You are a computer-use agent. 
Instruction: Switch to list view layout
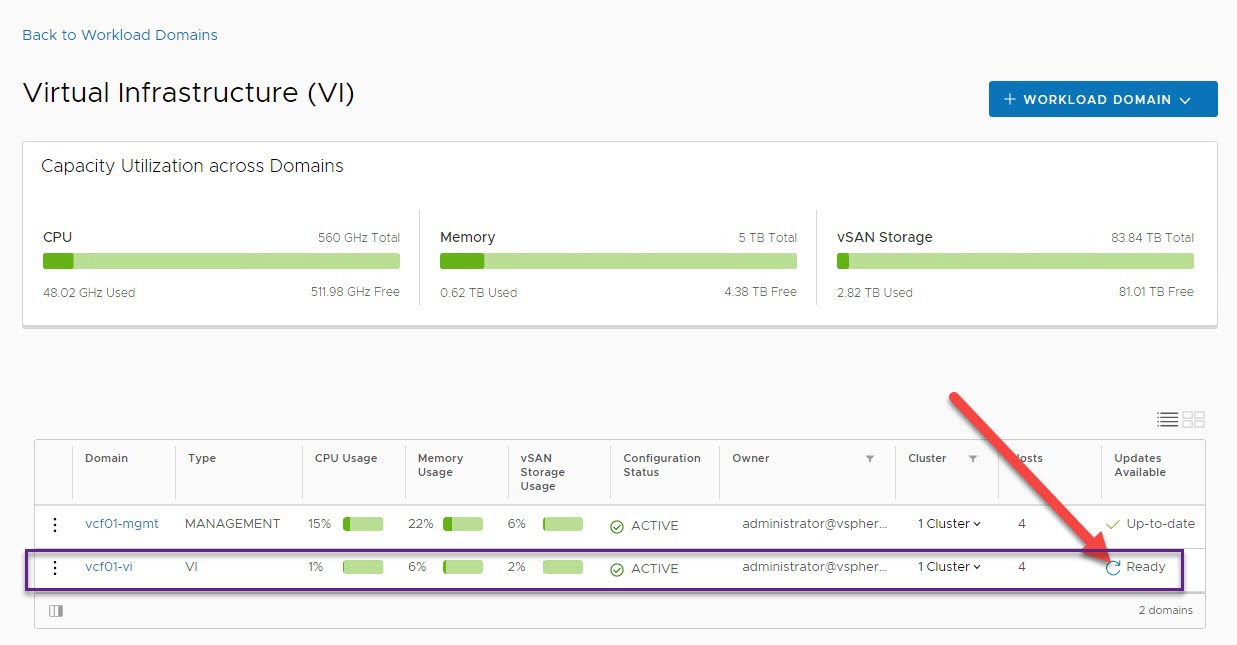1166,419
